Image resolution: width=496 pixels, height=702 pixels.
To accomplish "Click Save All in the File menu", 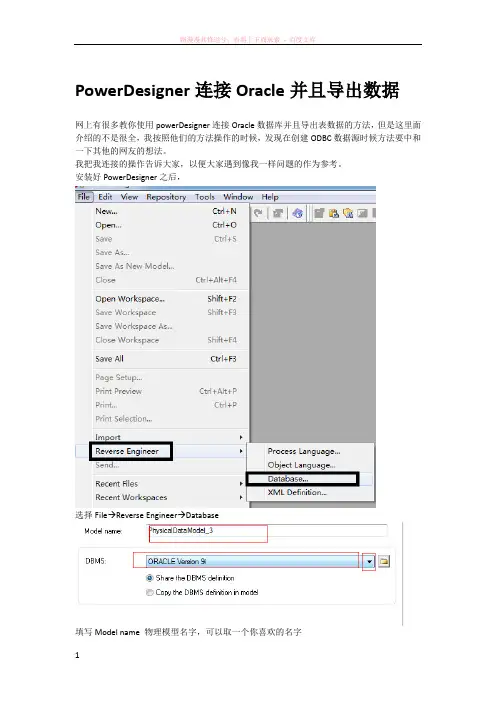I will (x=171, y=359).
